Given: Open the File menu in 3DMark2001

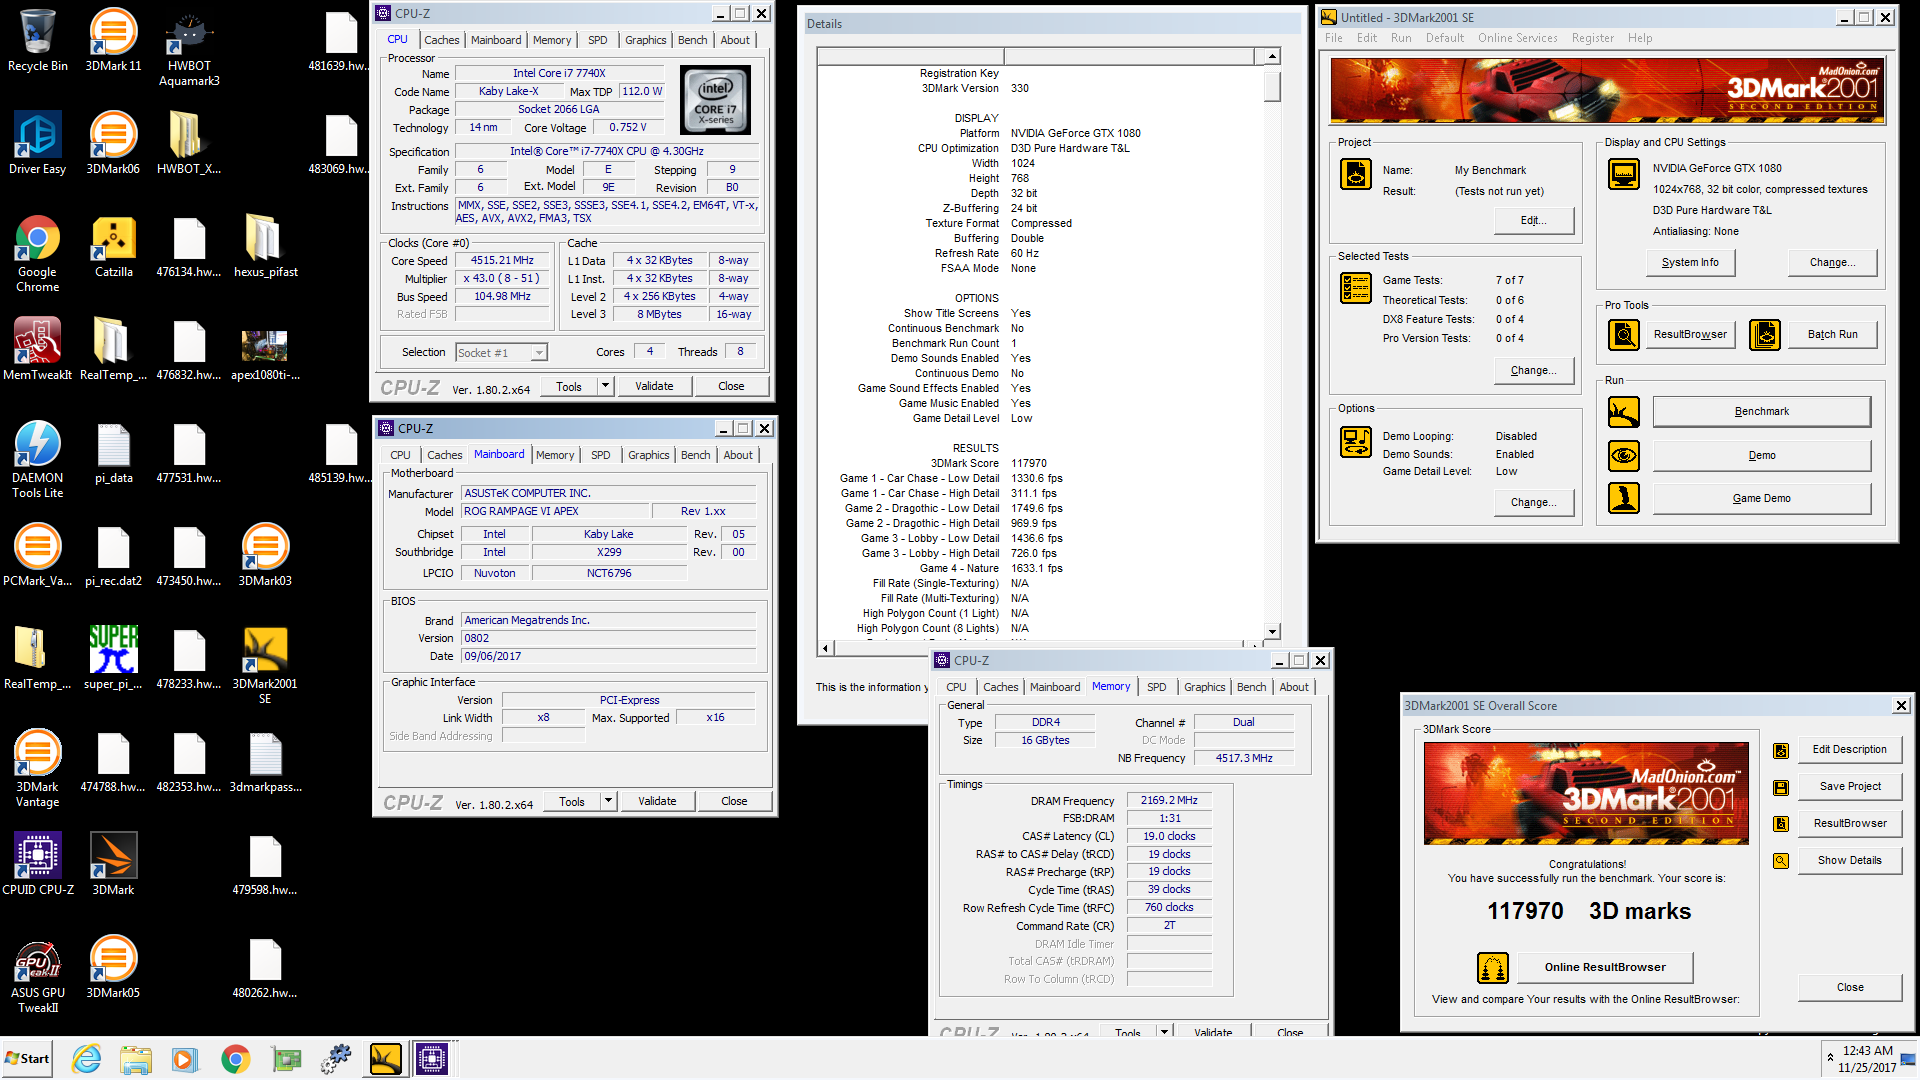Looking at the screenshot, I should [x=1333, y=38].
